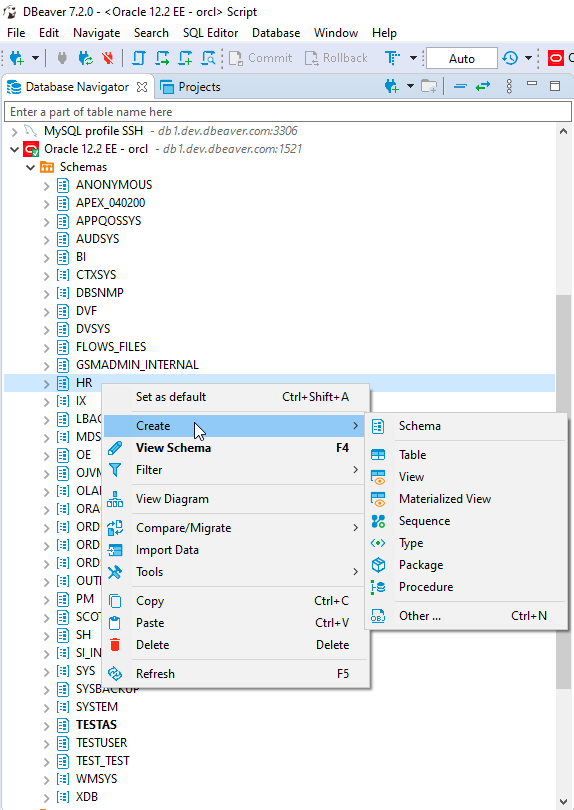Expand the ANONYMOUS schema
Viewport: 574px width, 810px height.
tap(46, 185)
